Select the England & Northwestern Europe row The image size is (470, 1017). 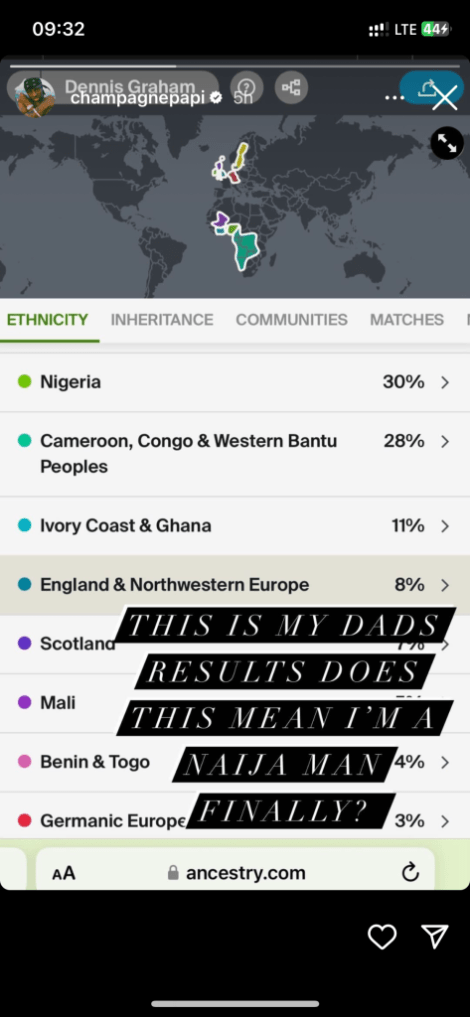click(235, 585)
